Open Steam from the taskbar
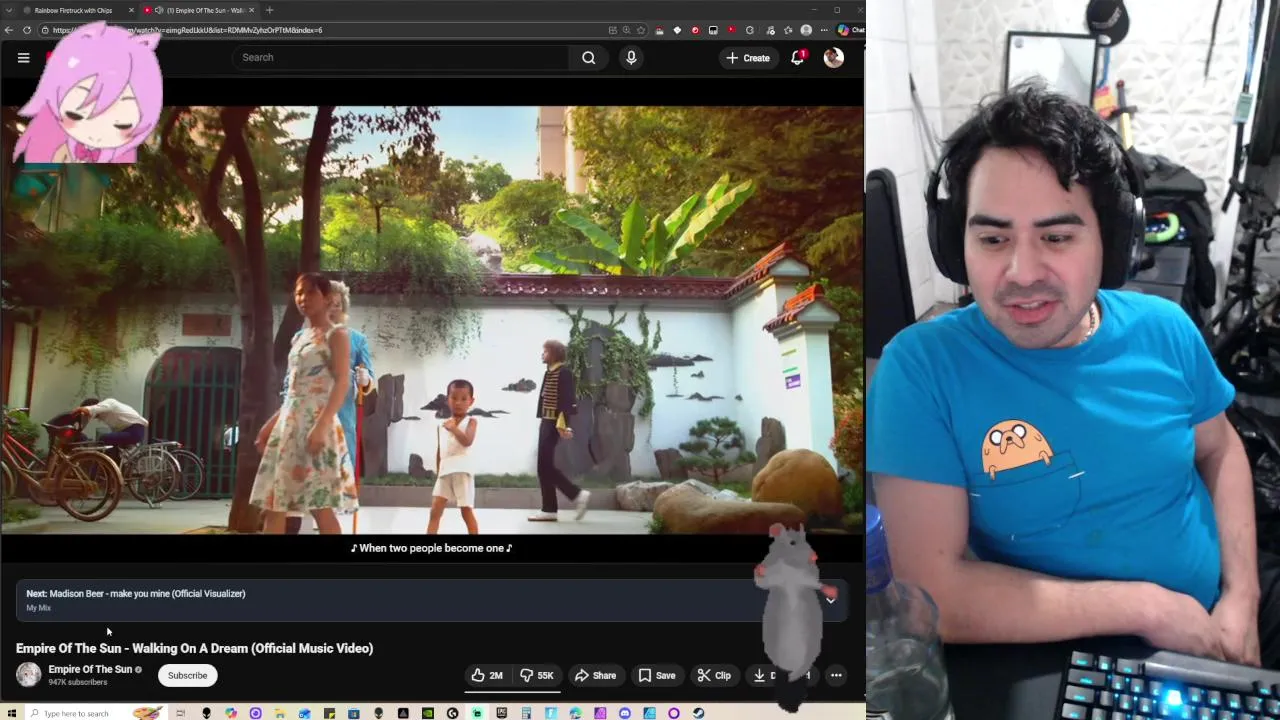This screenshot has height=720, width=1280. point(699,713)
